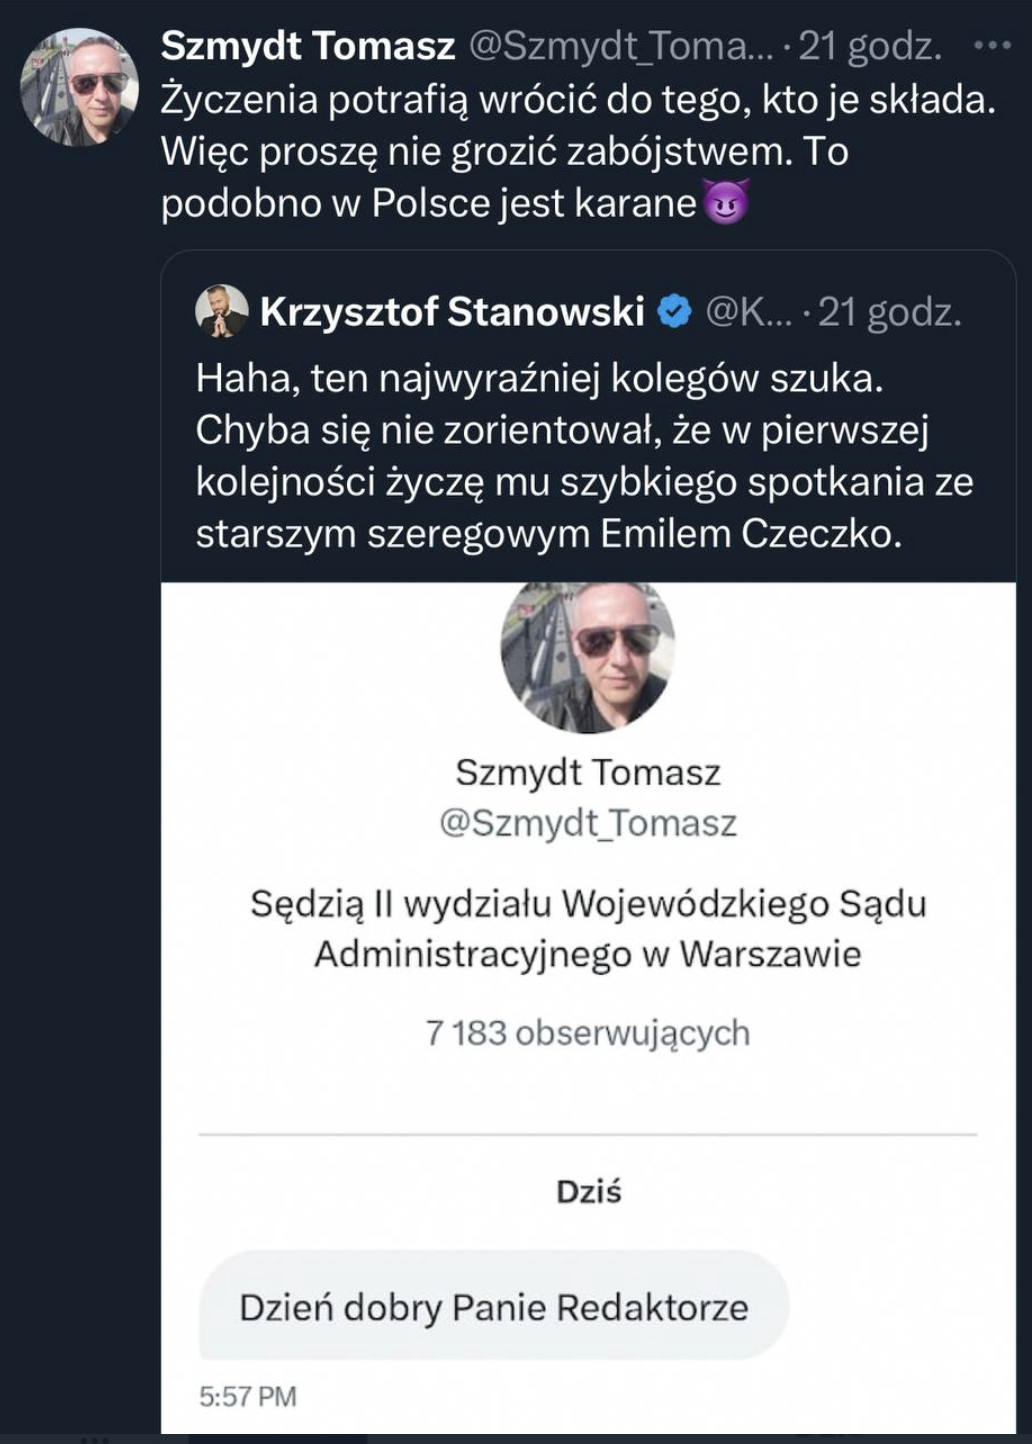Click the 5:57 PM message timestamp
The image size is (1032, 1444).
pyautogui.click(x=248, y=1396)
